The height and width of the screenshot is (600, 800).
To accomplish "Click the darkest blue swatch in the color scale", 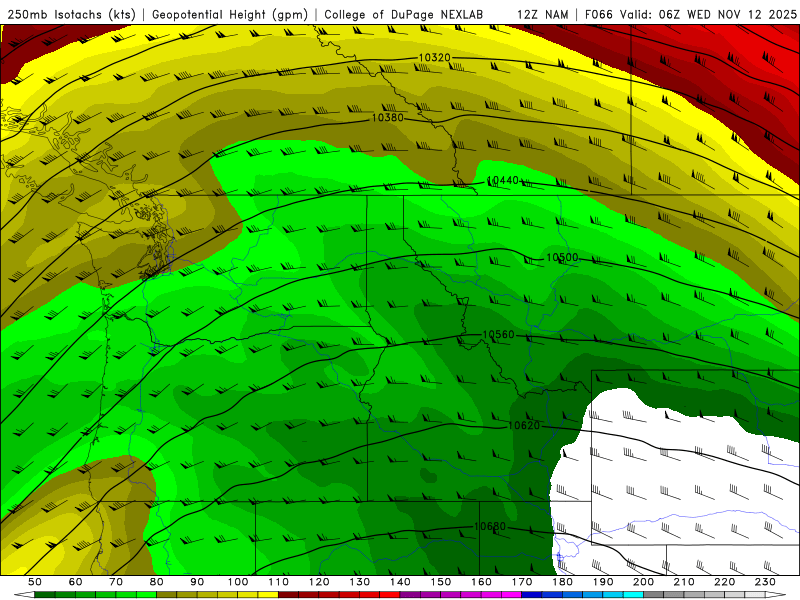I will coord(531,594).
